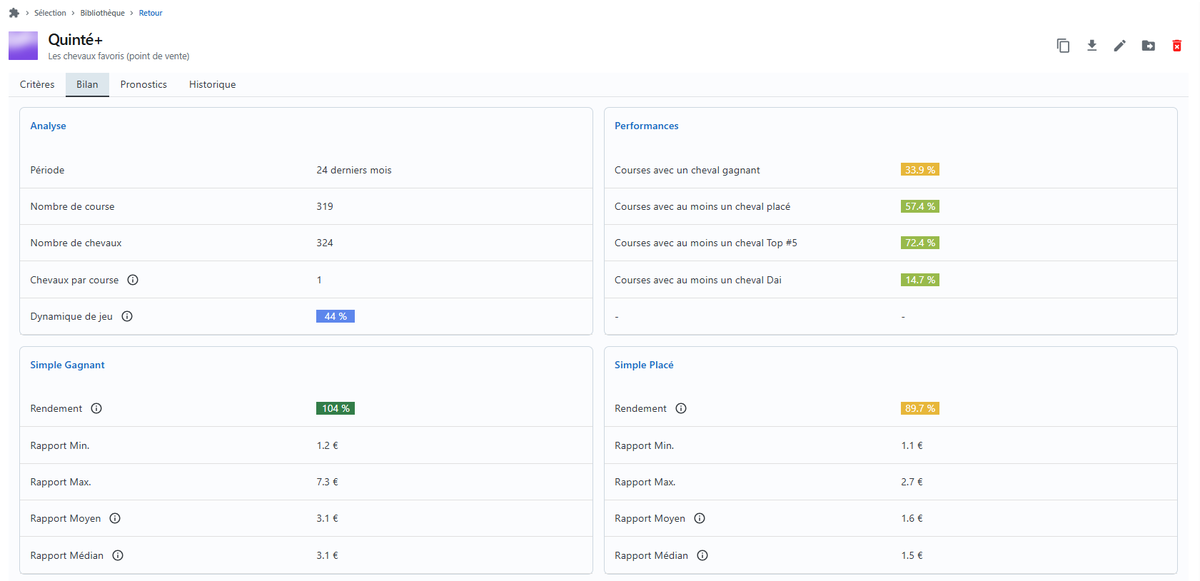Click the Rapport Max. value 2.7 €
The width and height of the screenshot is (1200, 581).
point(912,482)
